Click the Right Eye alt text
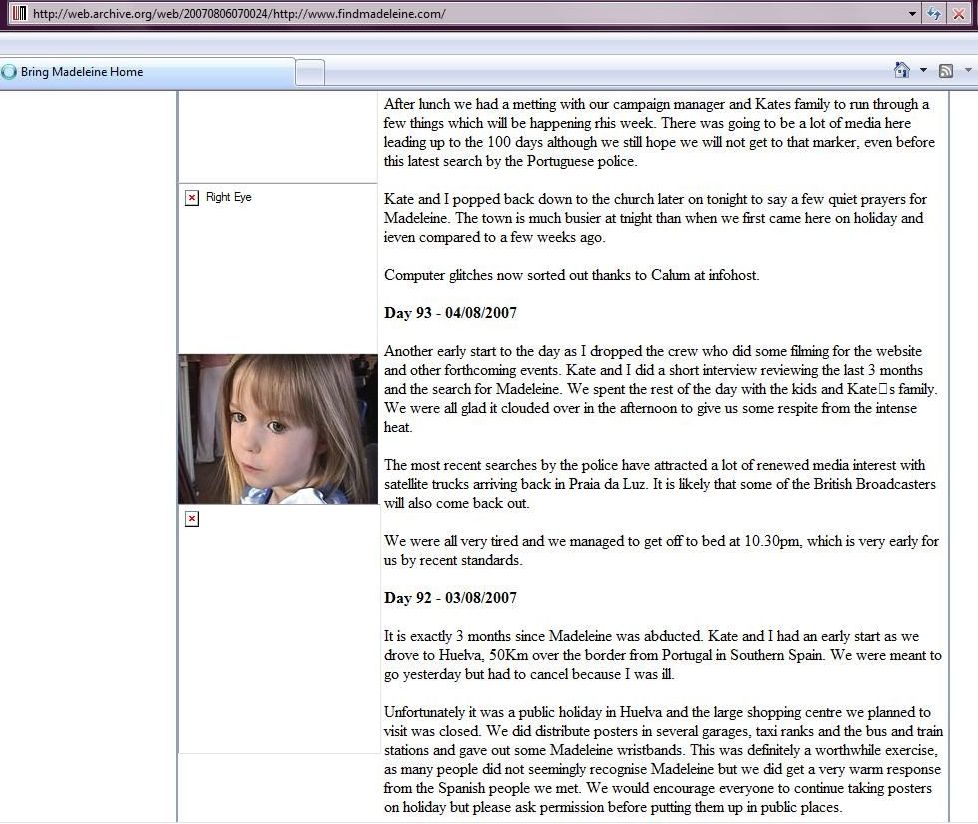Screen dimensions: 978x824 click(228, 198)
